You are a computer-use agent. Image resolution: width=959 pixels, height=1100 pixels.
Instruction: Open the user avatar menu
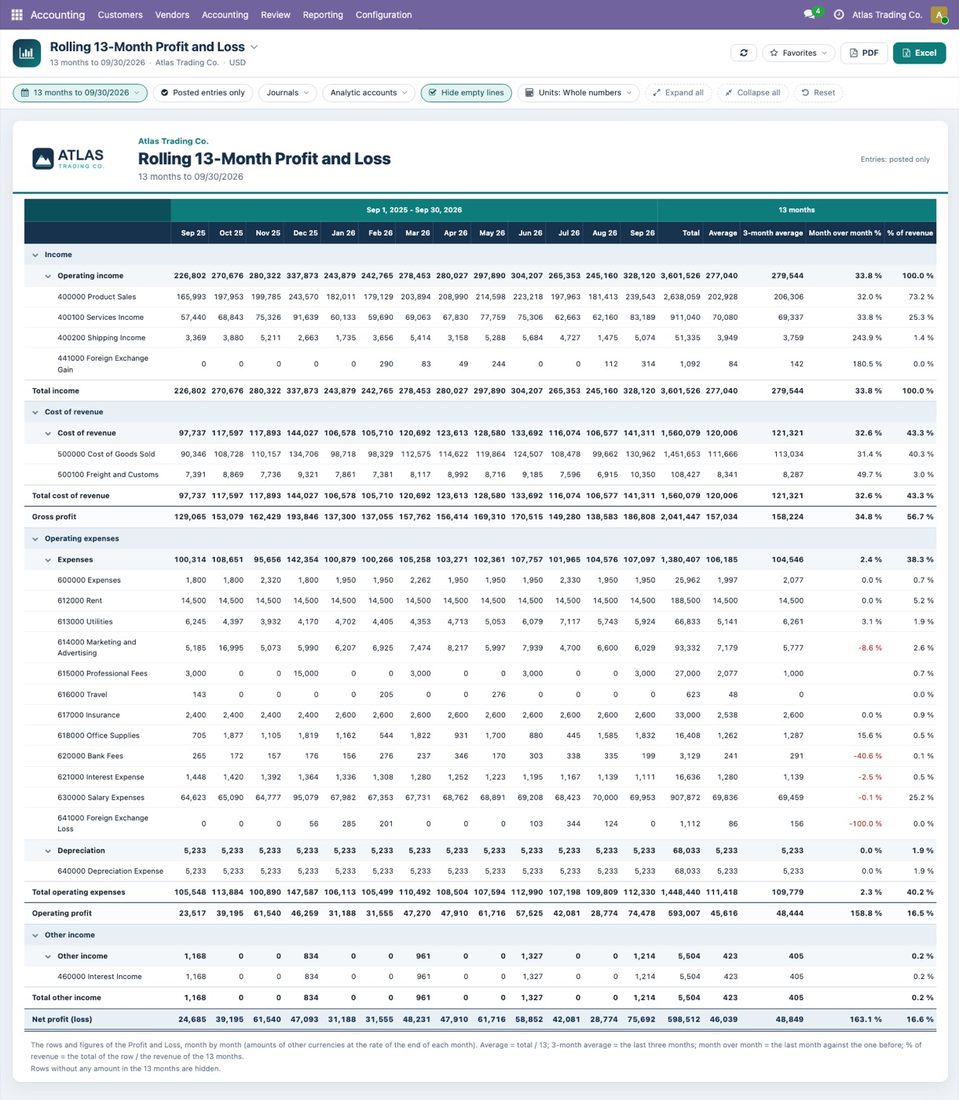939,15
